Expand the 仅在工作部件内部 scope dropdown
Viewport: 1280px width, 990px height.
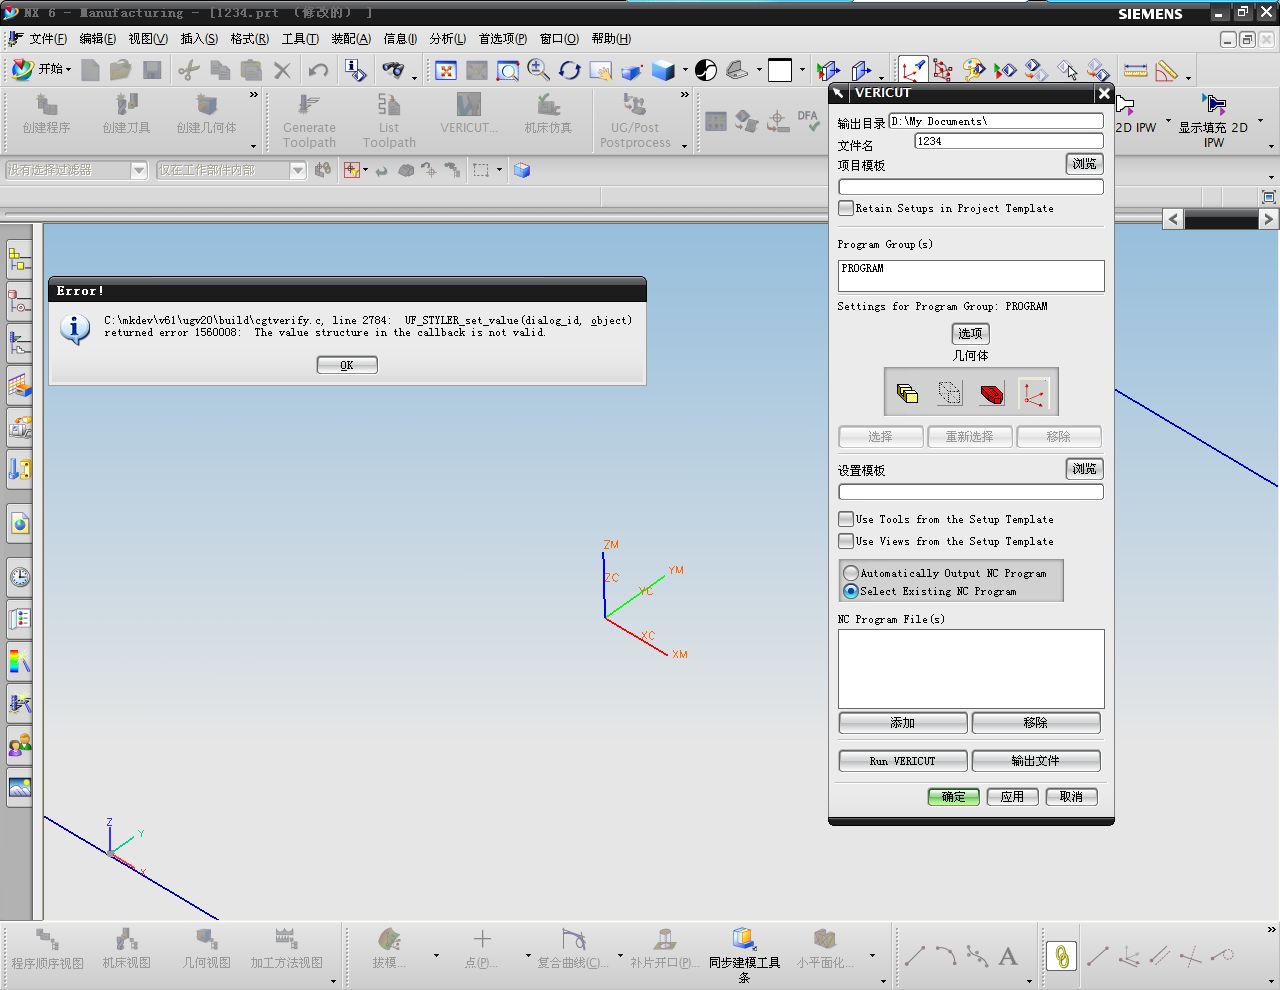click(x=297, y=170)
